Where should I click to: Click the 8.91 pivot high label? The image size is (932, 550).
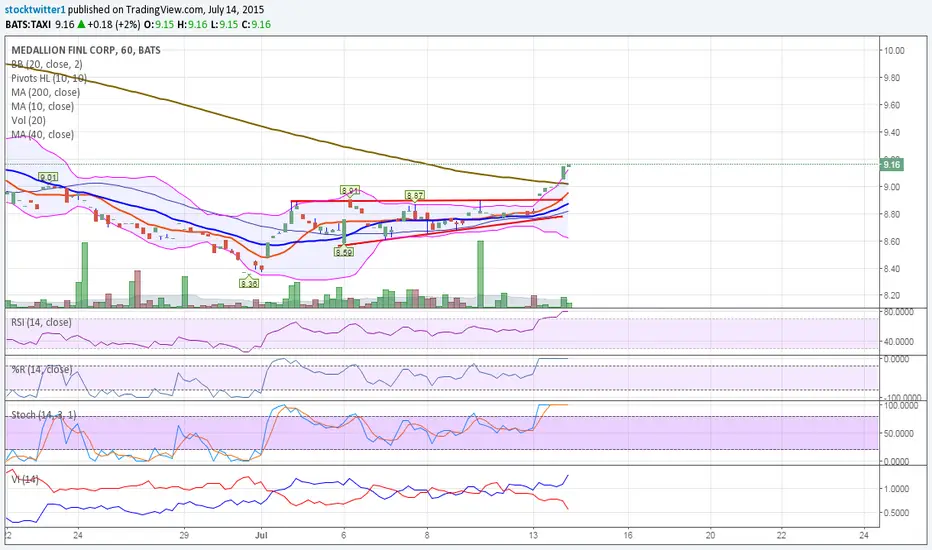(x=350, y=190)
